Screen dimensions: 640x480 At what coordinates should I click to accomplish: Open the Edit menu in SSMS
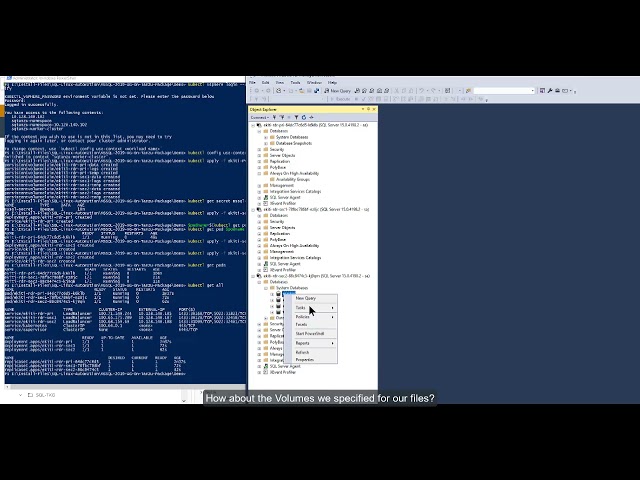[x=266, y=82]
